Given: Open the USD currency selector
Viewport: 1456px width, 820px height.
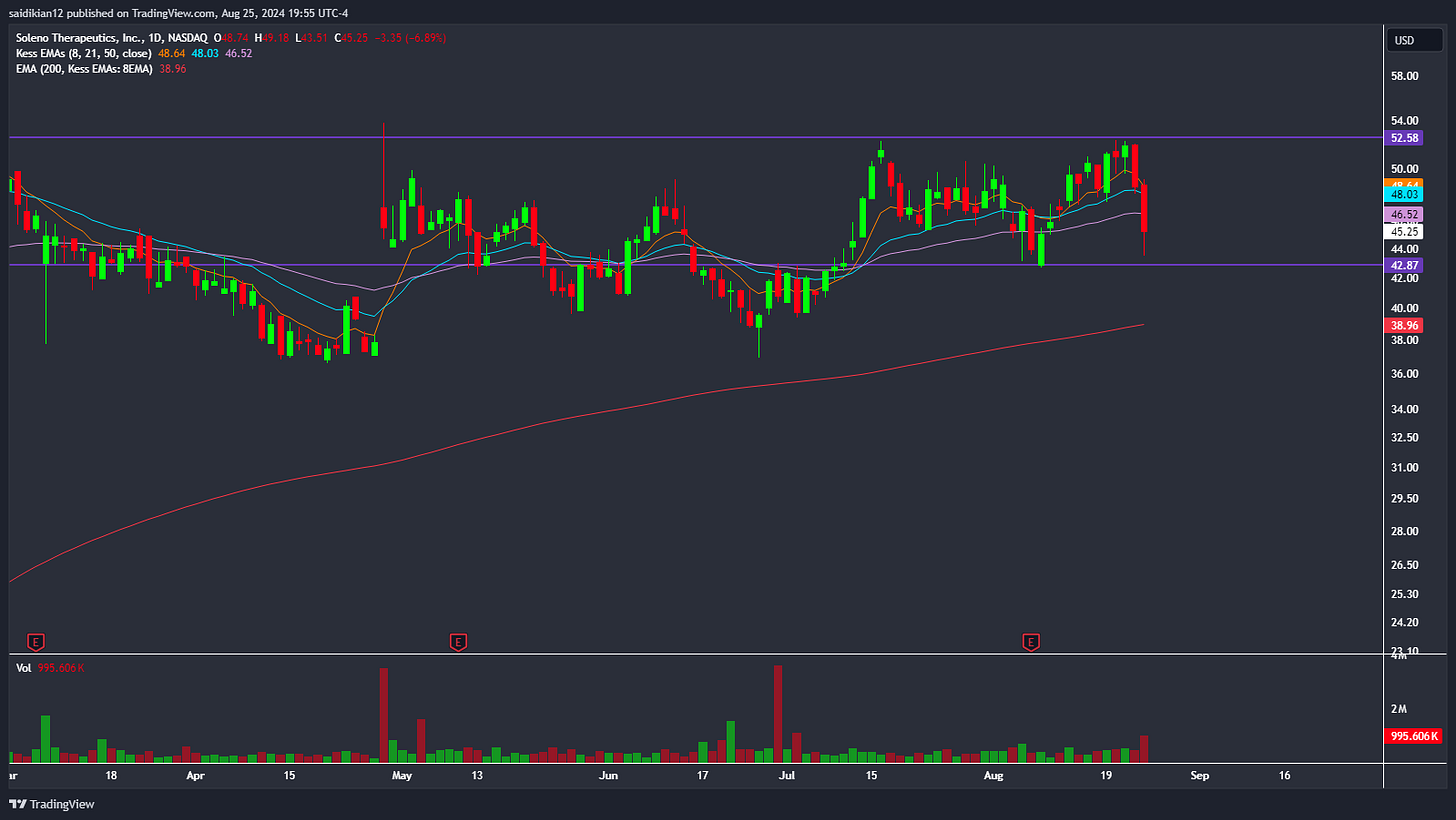Looking at the screenshot, I should point(1412,41).
